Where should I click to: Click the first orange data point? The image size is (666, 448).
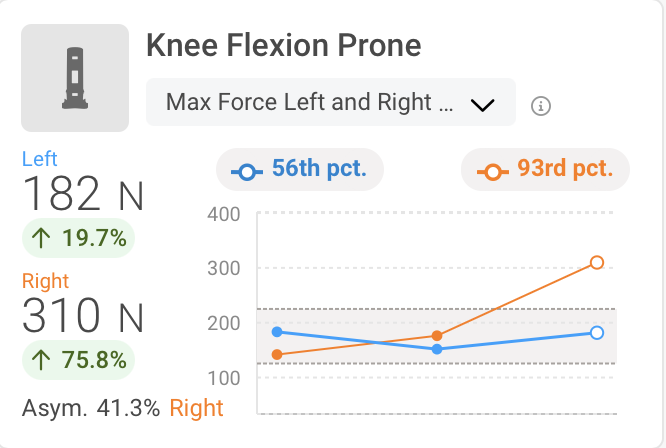(x=277, y=354)
